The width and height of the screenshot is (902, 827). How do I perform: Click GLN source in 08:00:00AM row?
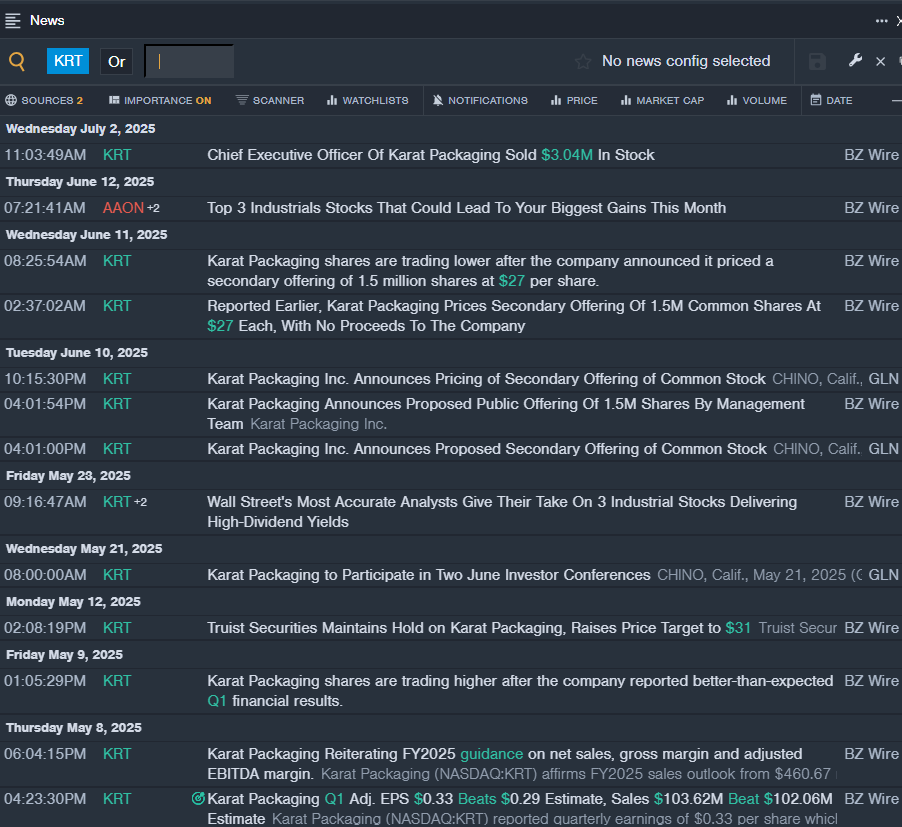[x=883, y=575]
